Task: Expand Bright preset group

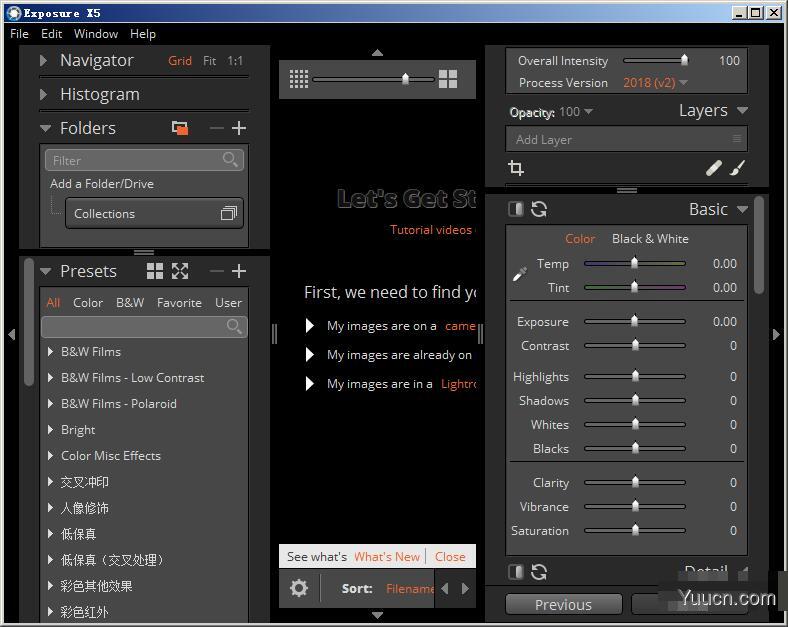Action: click(x=50, y=430)
